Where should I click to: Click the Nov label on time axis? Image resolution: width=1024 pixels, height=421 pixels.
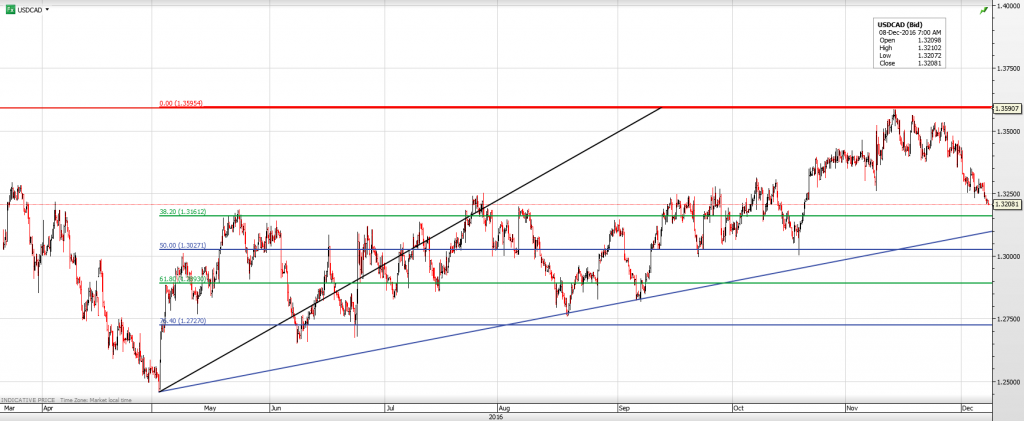(x=851, y=408)
